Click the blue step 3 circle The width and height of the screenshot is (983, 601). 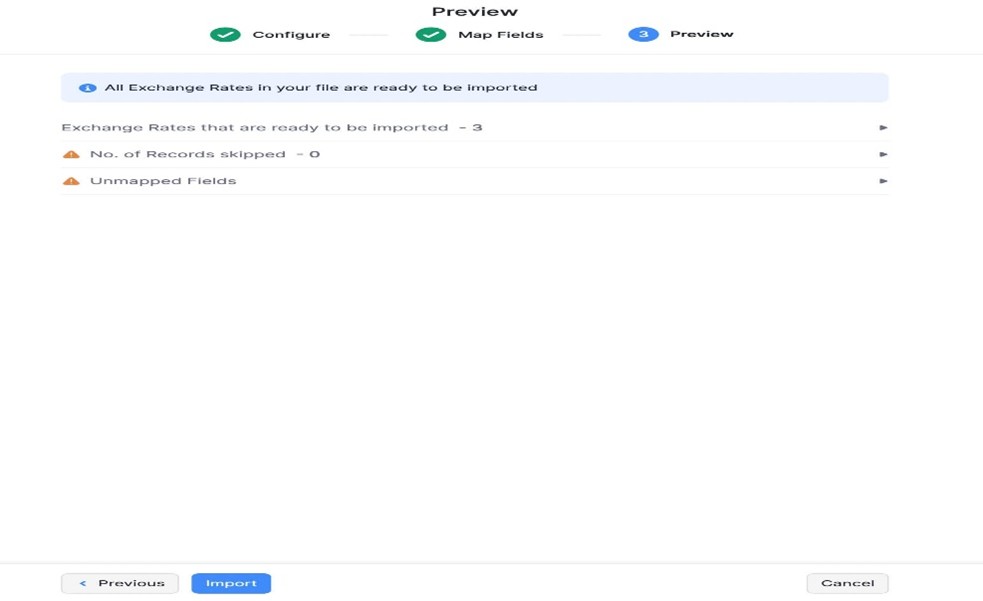point(643,34)
